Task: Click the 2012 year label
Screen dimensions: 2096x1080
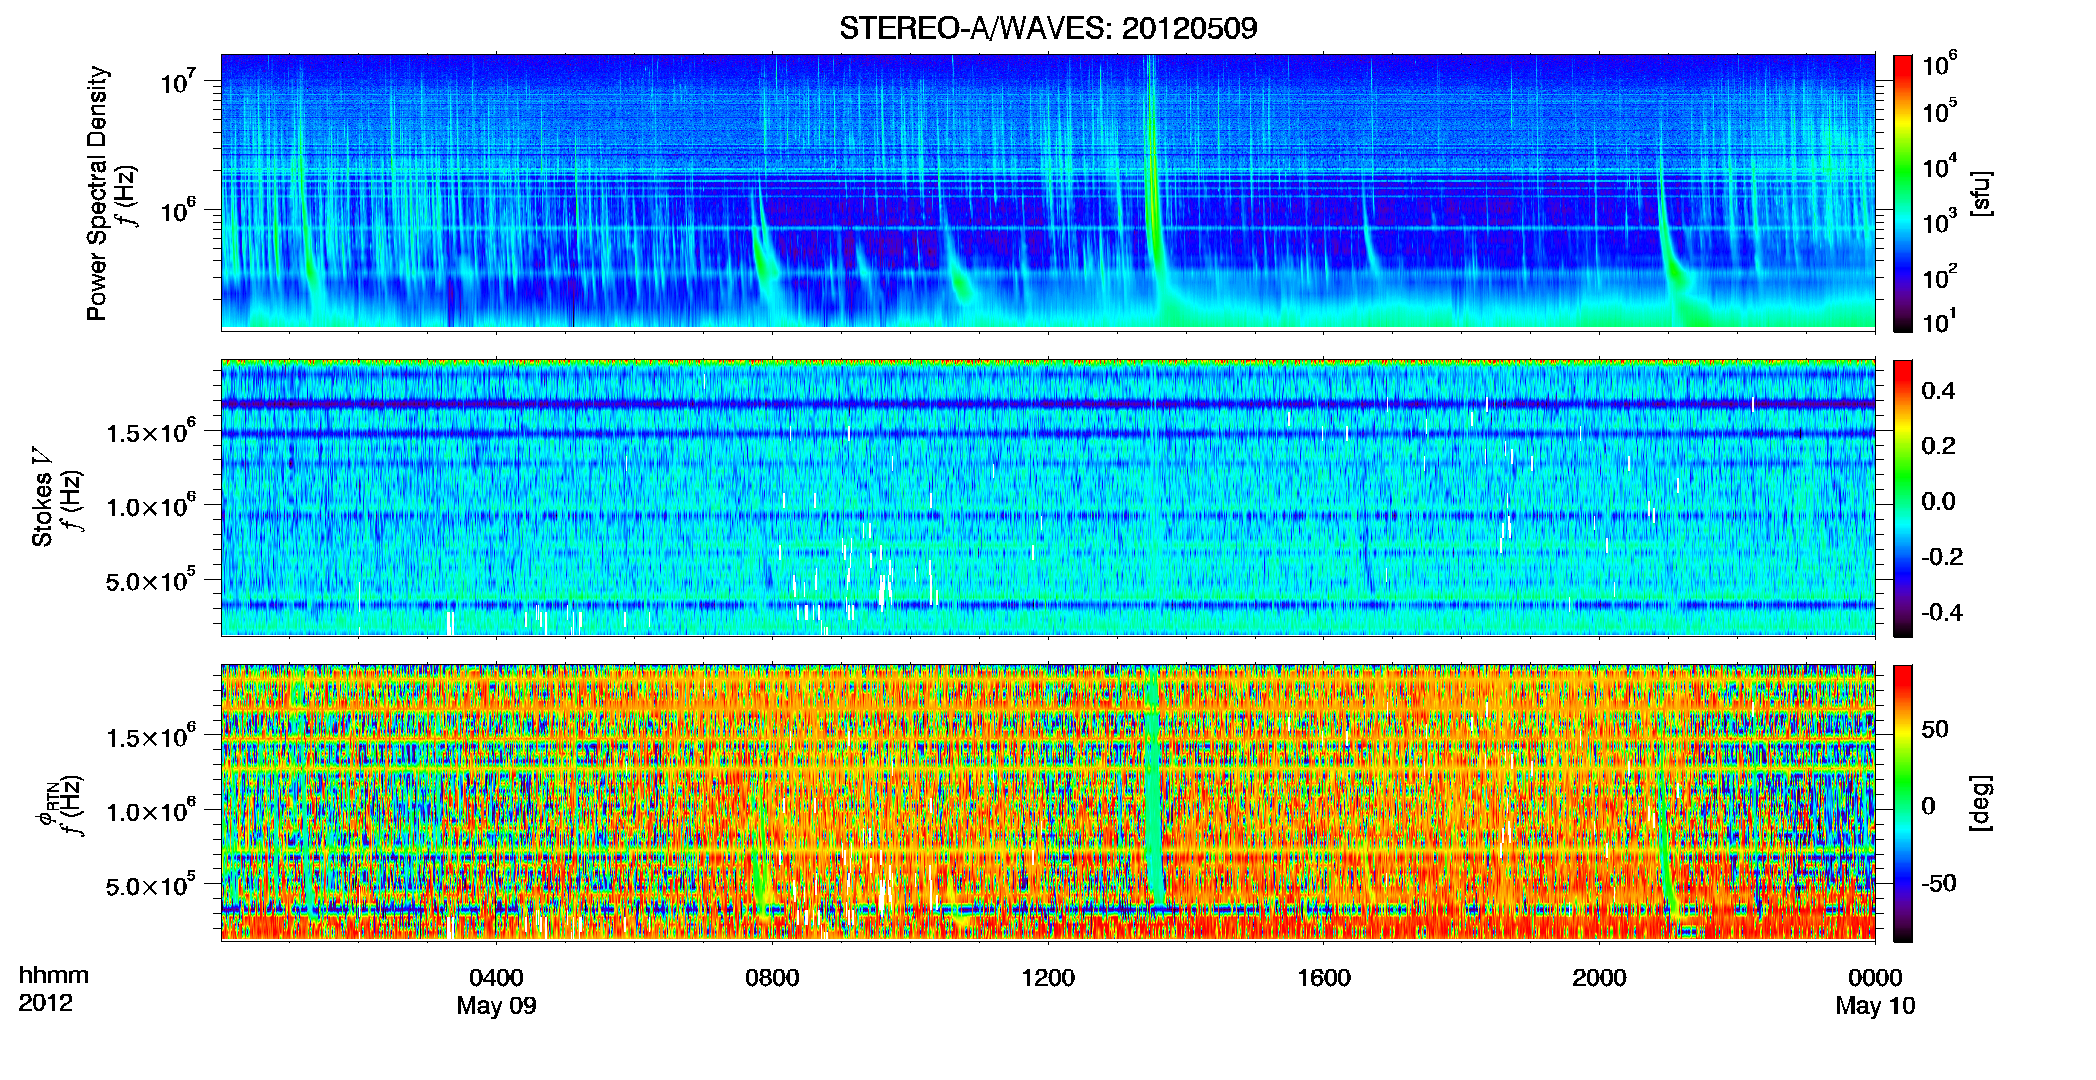Action: [x=45, y=1003]
